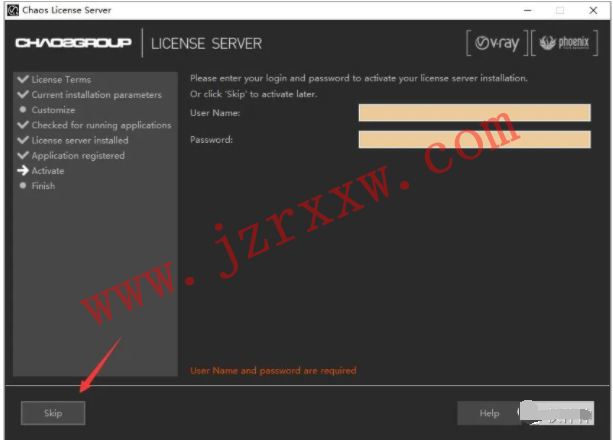Click the LICENSE SERVER heading text
The width and height of the screenshot is (613, 440).
pyautogui.click(x=206, y=44)
